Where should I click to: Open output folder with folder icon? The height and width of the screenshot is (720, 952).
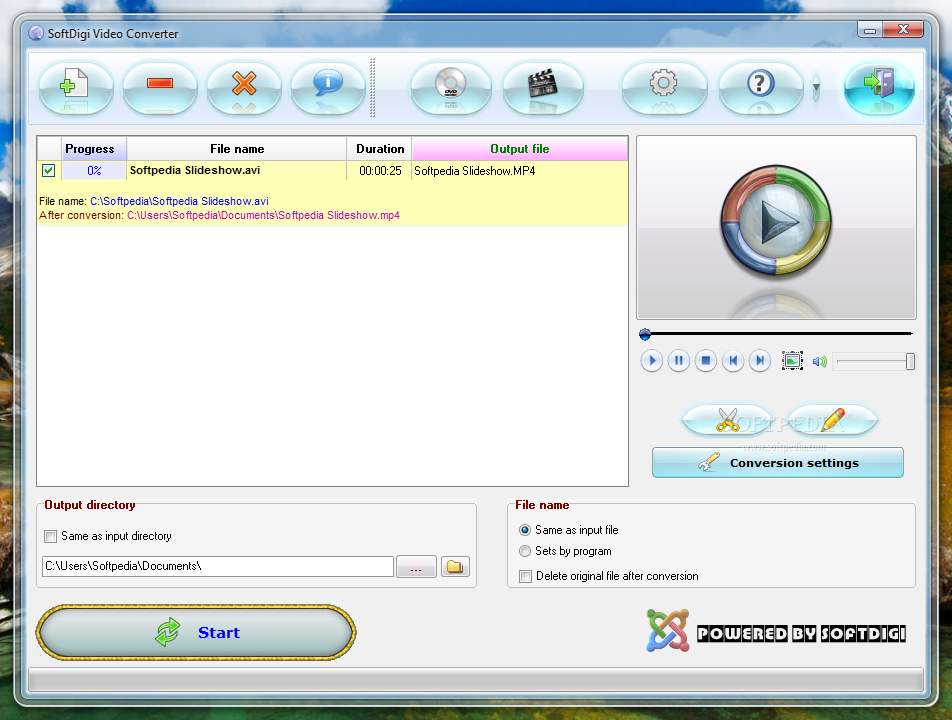click(x=455, y=566)
